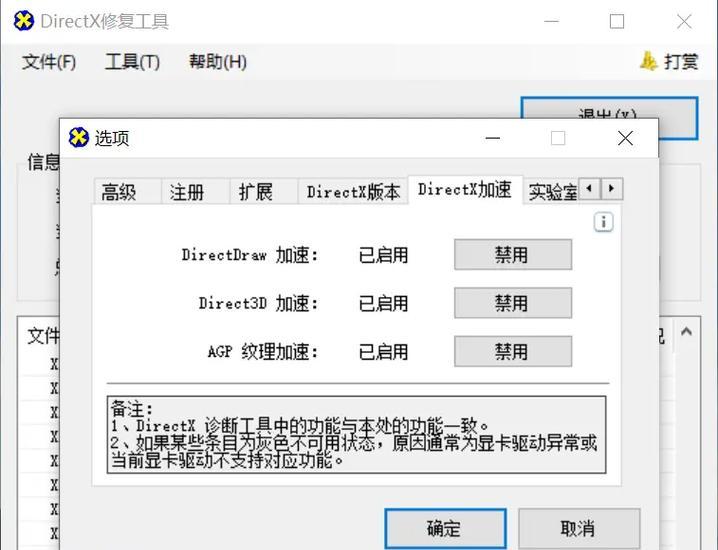The height and width of the screenshot is (550, 718).
Task: Disable AGP 纹理加速 with 禁用 button
Action: 513,352
